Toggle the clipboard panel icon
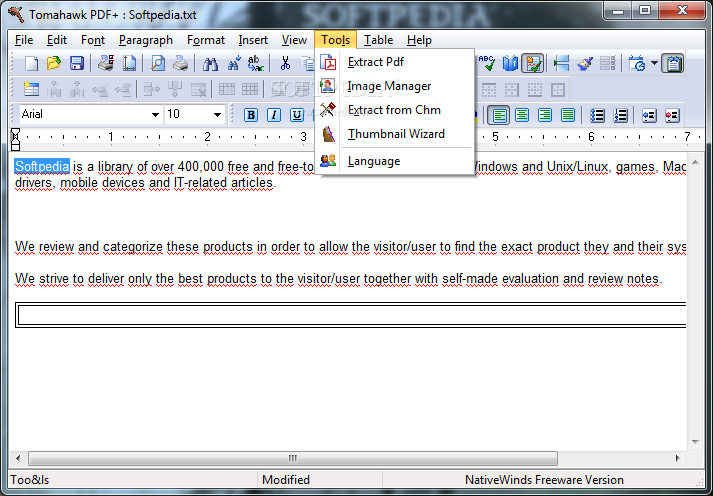Image resolution: width=713 pixels, height=496 pixels. (673, 63)
